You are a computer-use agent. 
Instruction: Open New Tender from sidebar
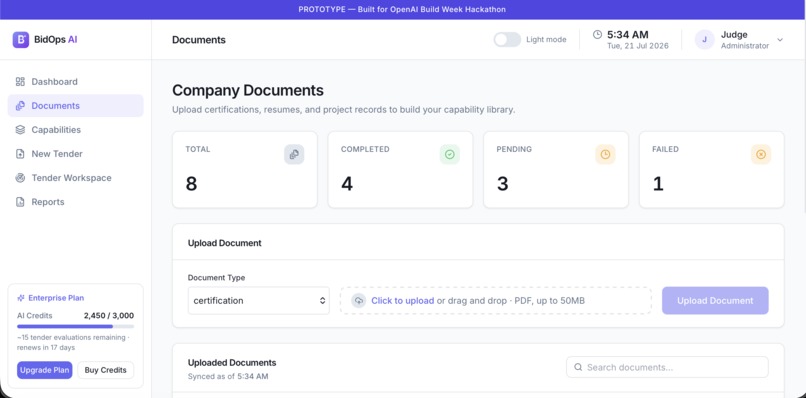click(x=75, y=154)
